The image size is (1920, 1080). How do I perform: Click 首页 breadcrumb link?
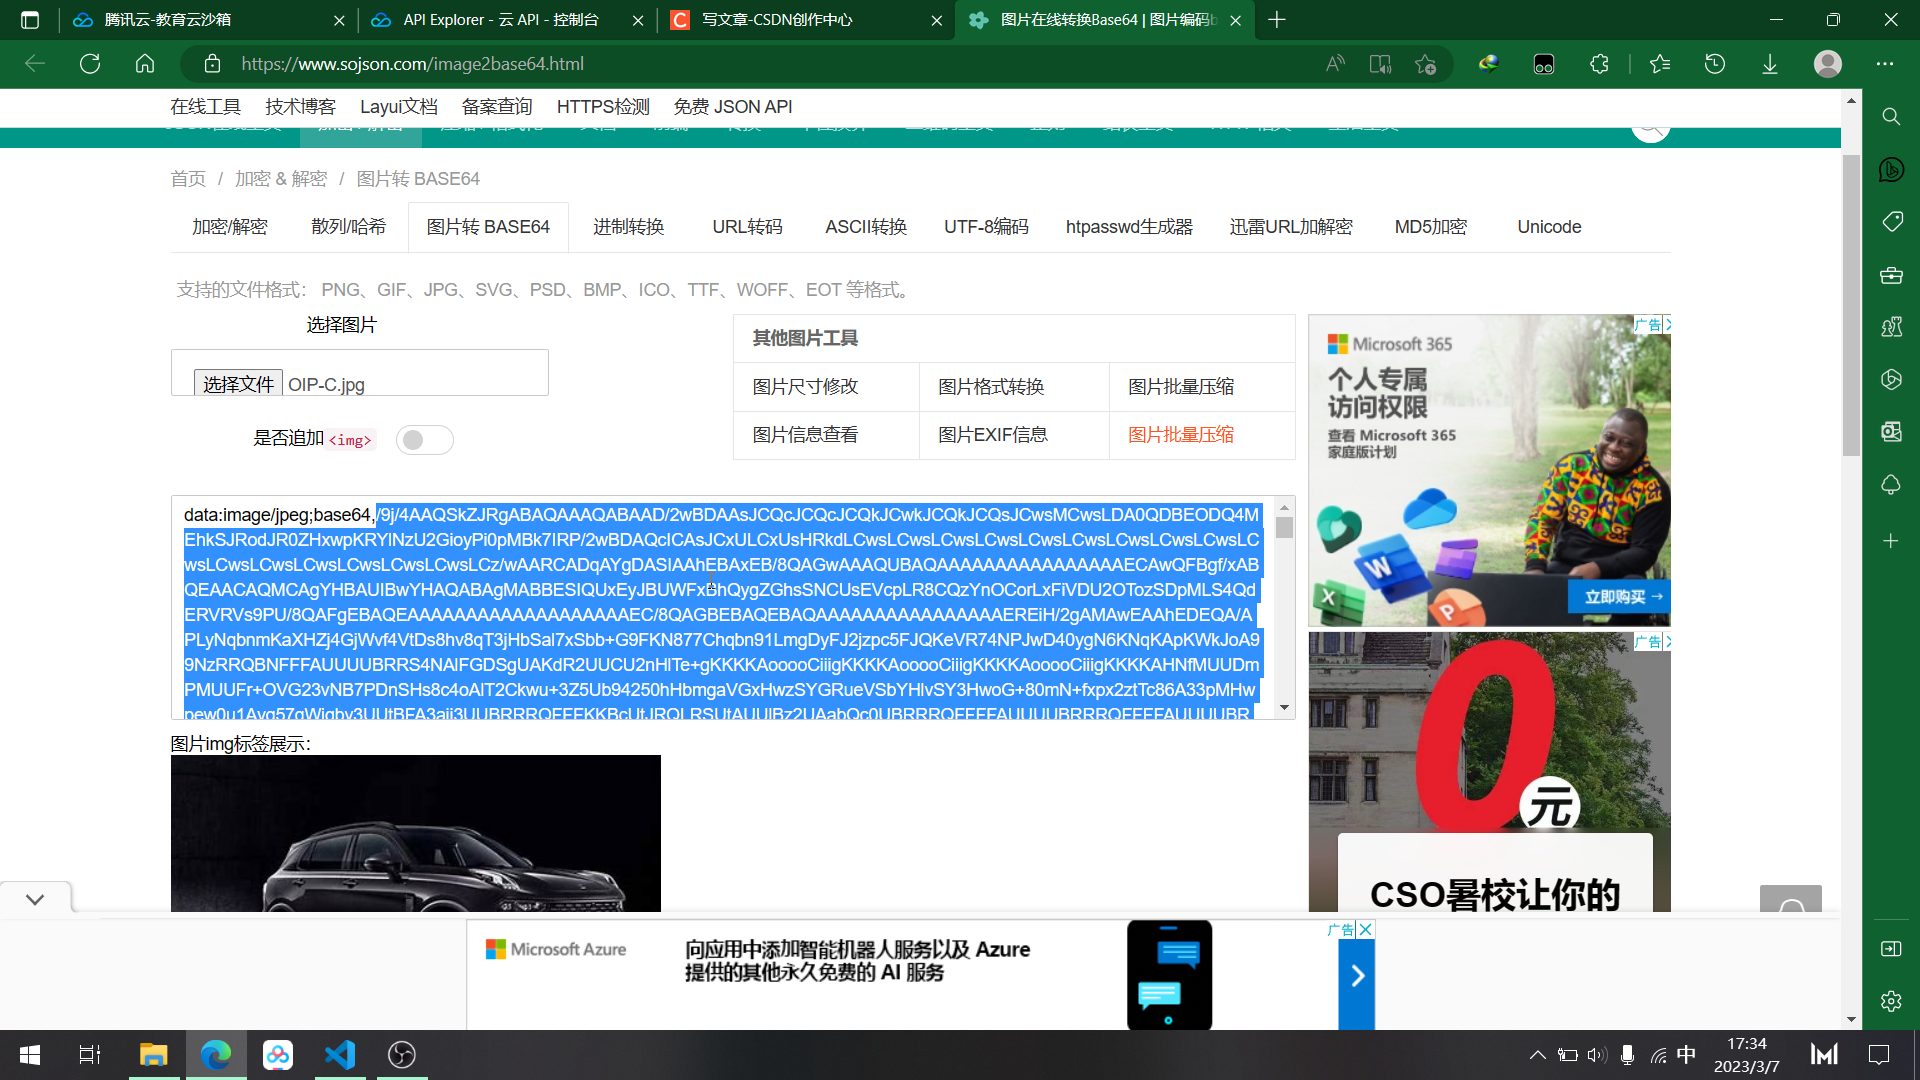tap(188, 179)
